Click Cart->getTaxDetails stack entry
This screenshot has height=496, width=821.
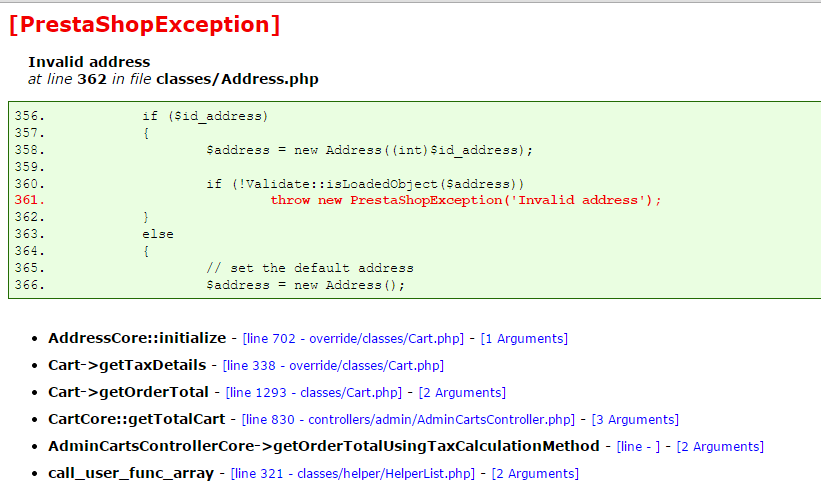tap(127, 365)
